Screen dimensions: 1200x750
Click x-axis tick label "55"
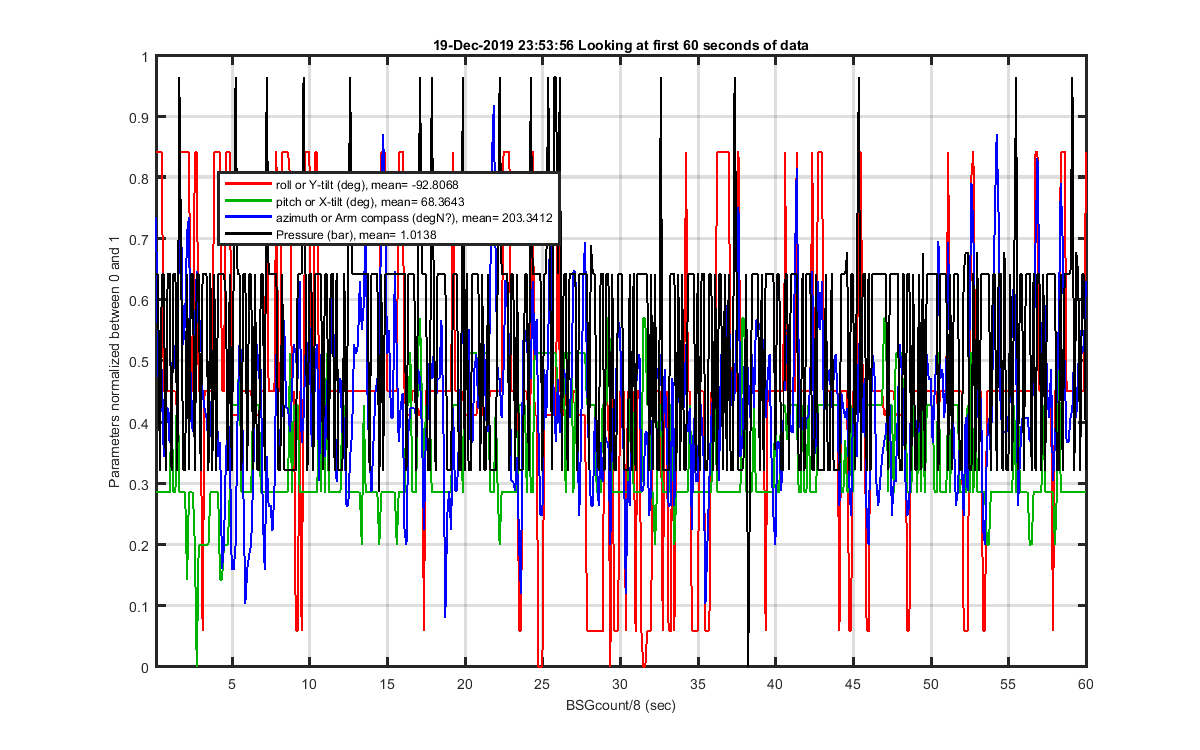[x=1008, y=684]
